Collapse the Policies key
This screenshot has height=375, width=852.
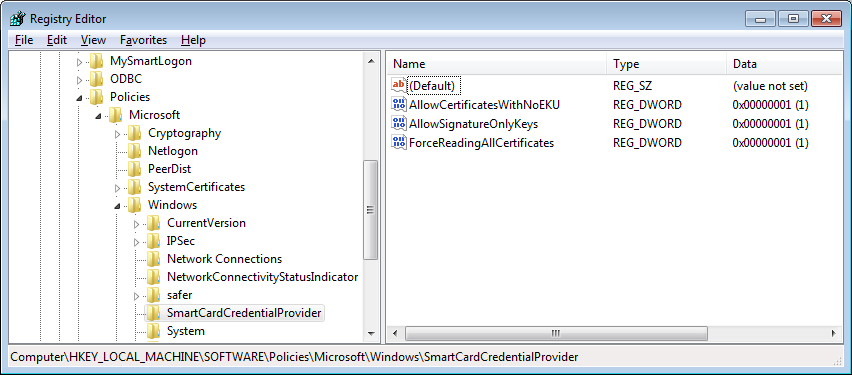(79, 98)
